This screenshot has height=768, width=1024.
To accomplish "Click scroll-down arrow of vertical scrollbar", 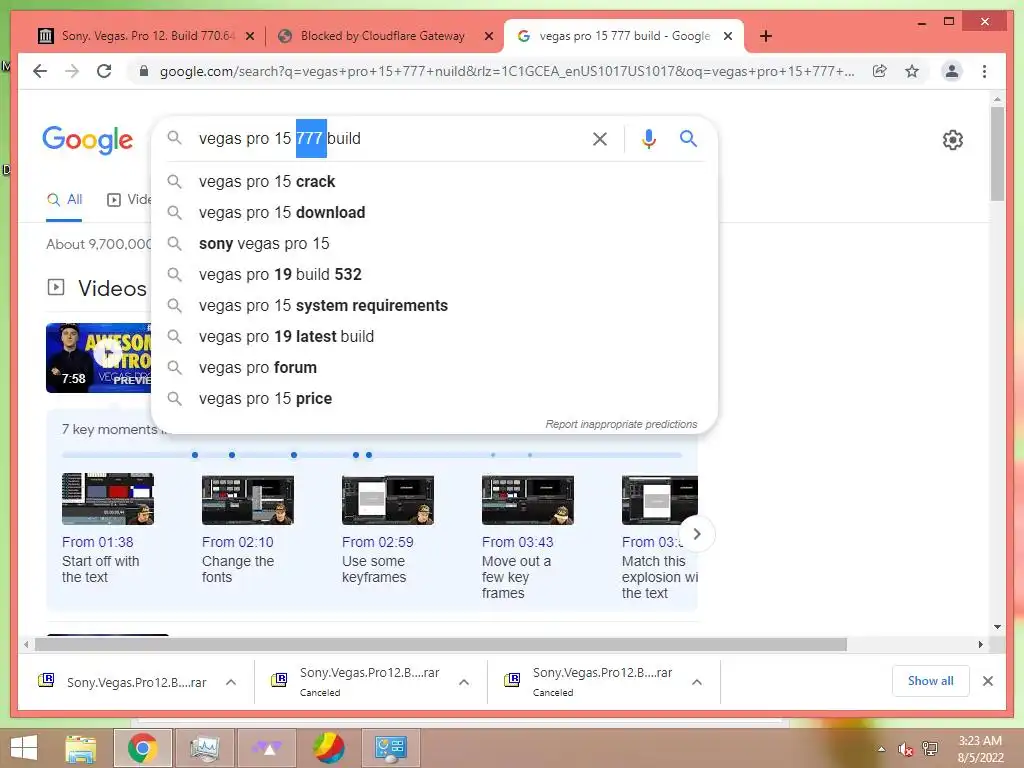I will tap(997, 627).
